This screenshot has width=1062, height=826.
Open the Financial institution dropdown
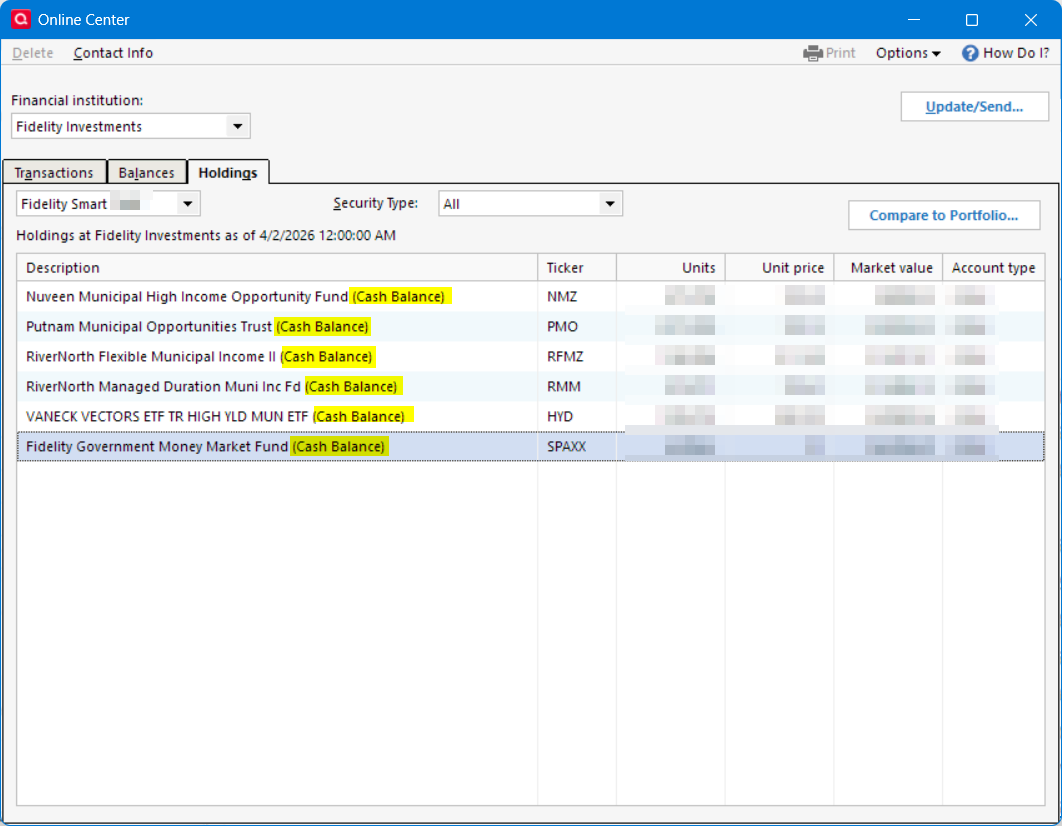237,127
